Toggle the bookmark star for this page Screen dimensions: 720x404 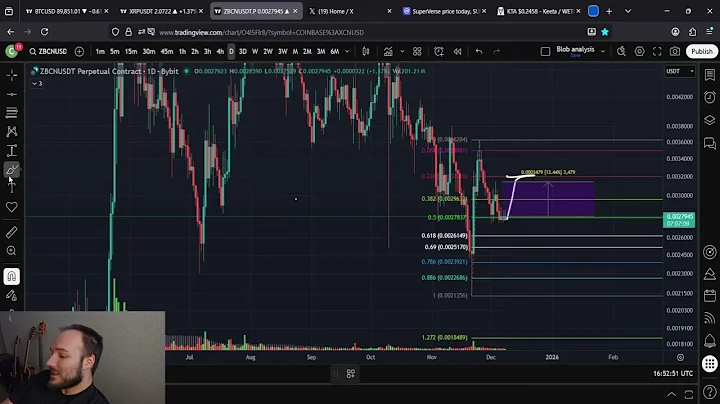(x=605, y=32)
